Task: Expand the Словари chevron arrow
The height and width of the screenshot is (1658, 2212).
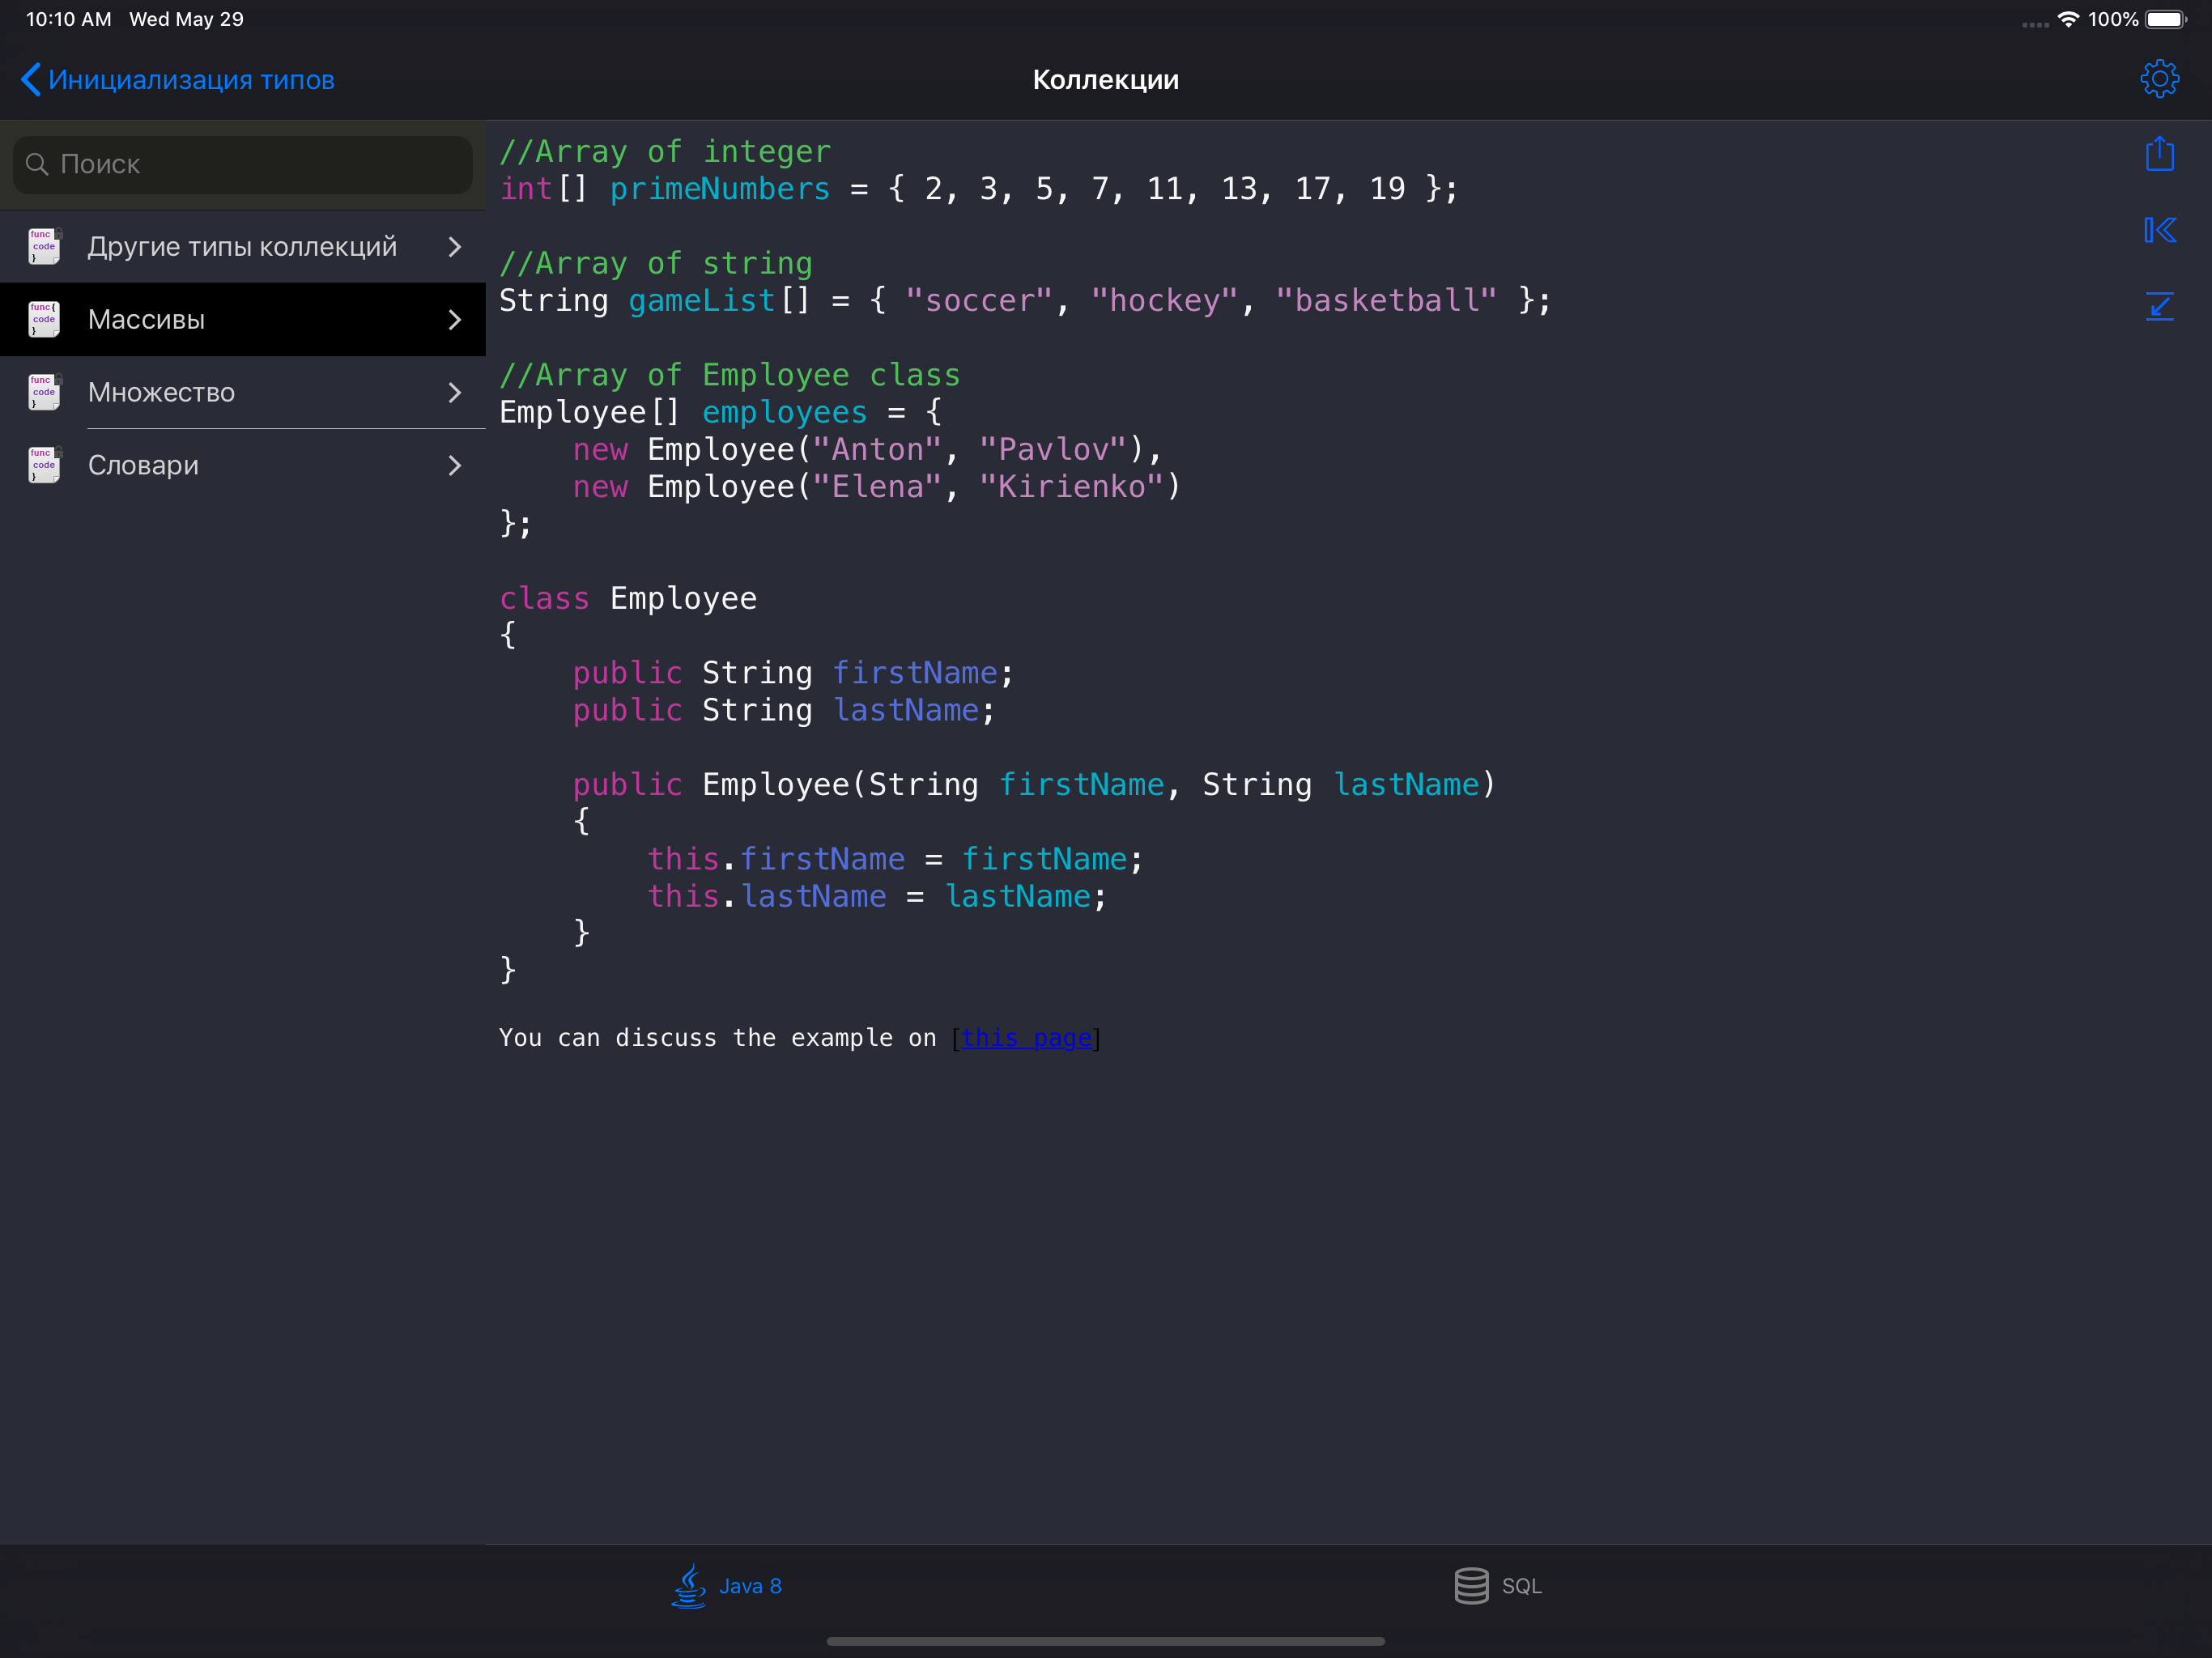Action: click(x=455, y=465)
